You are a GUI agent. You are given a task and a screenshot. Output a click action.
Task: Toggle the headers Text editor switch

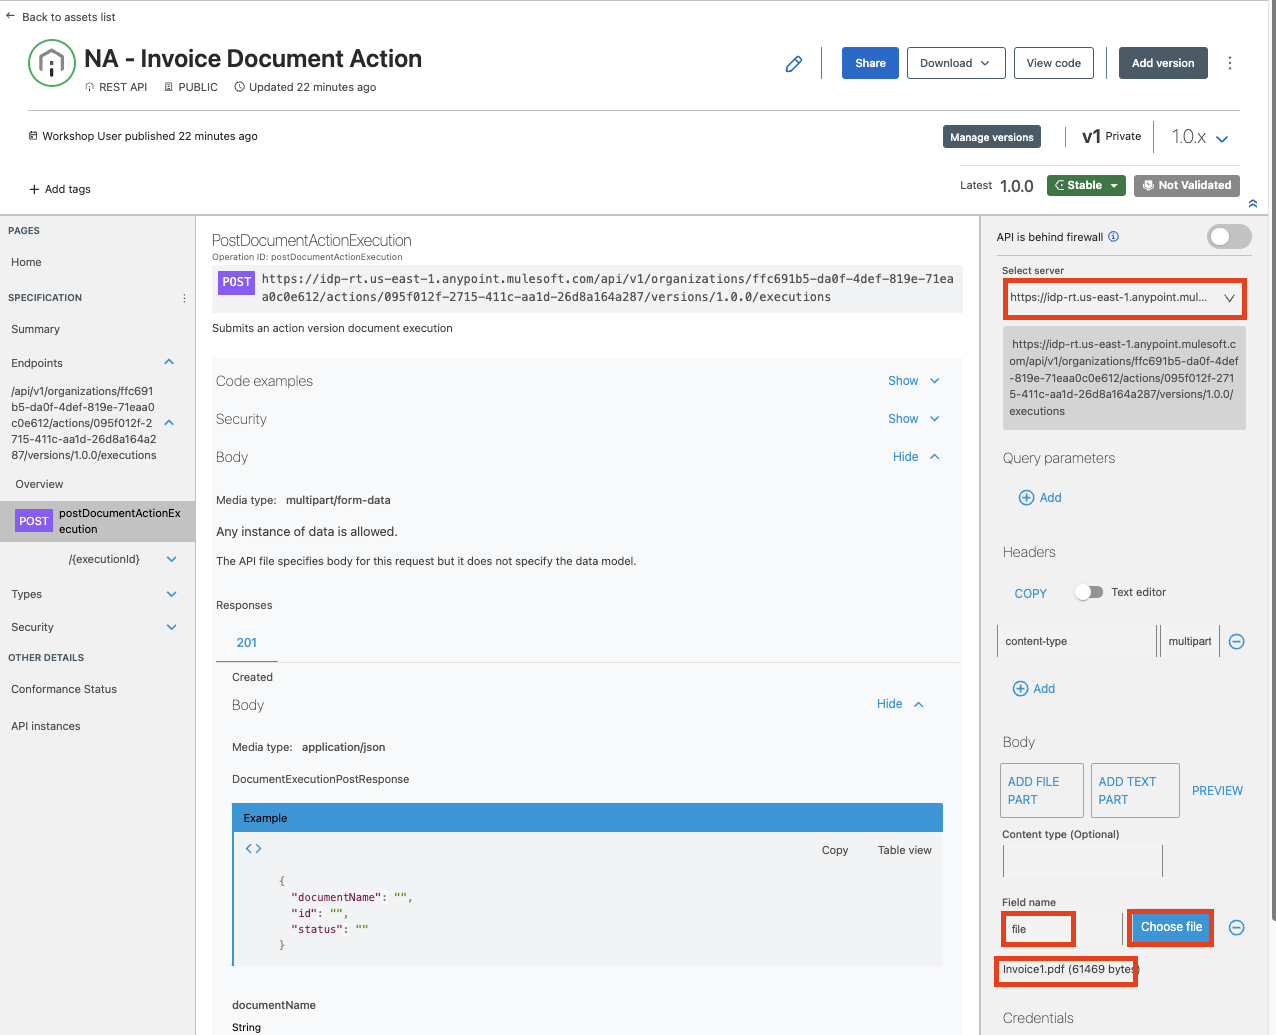coord(1089,592)
